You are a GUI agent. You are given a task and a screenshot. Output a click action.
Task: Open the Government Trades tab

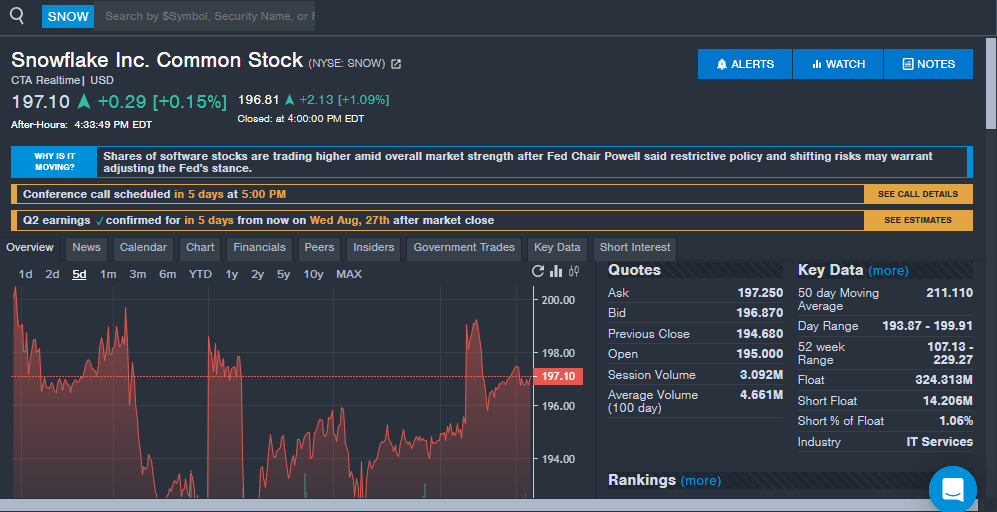[464, 247]
